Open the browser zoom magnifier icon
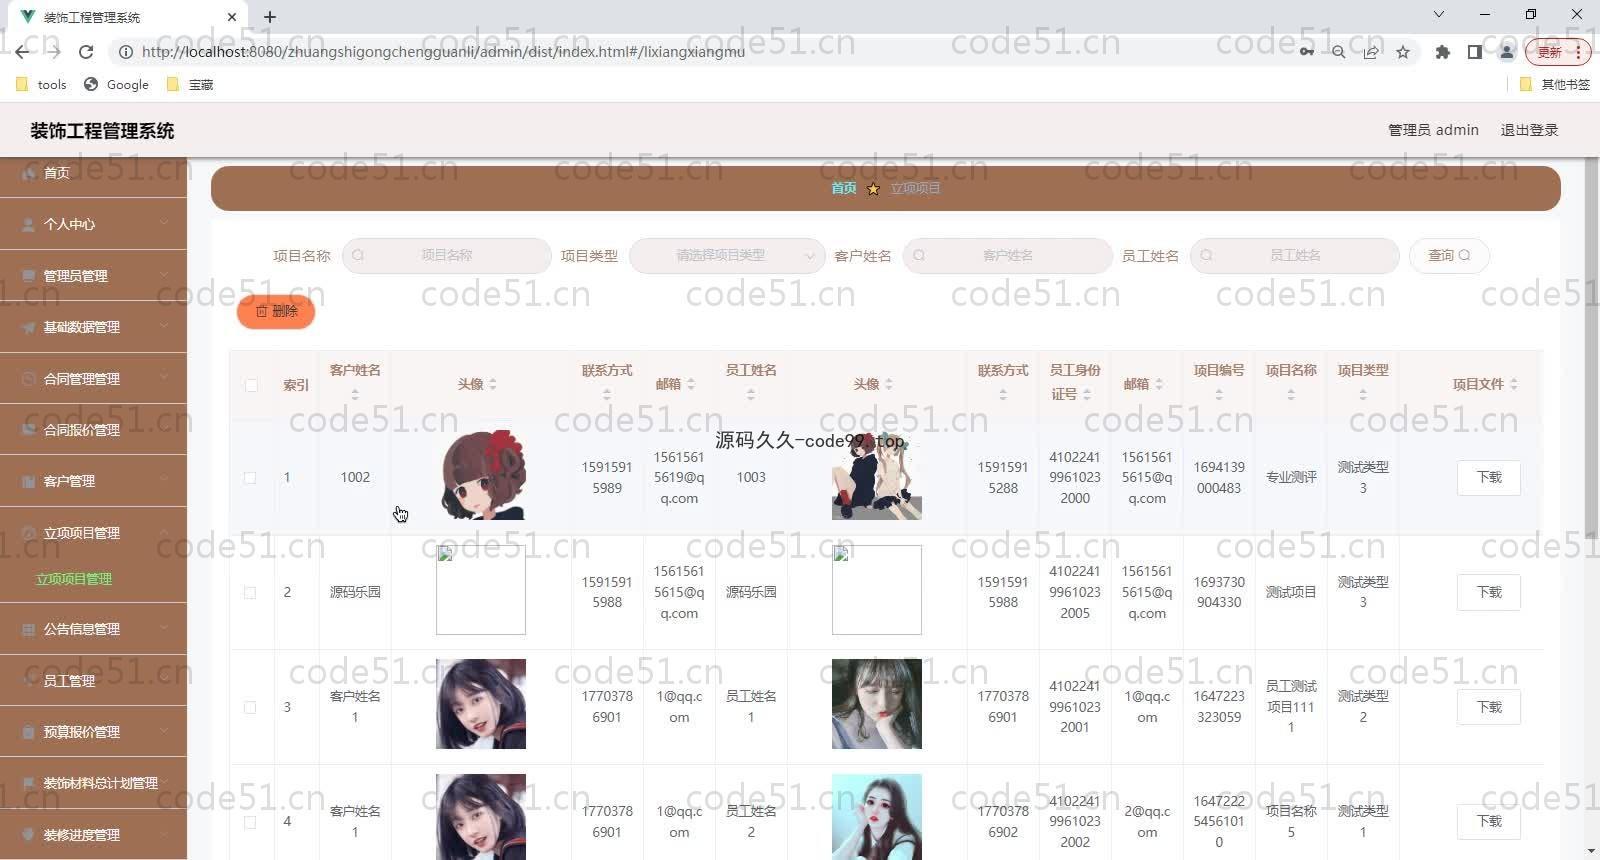 pos(1338,52)
